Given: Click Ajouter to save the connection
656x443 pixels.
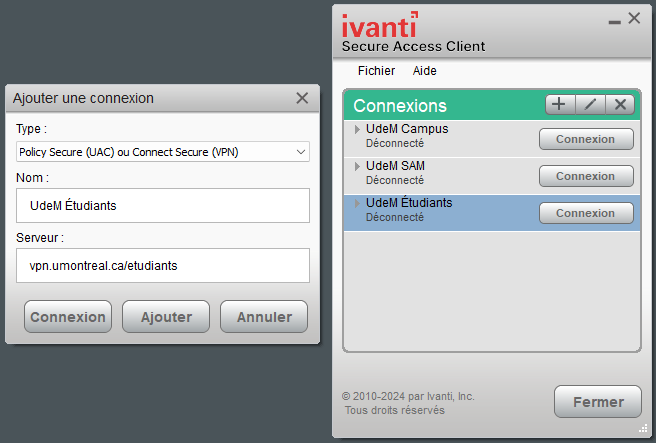Looking at the screenshot, I should click(166, 317).
